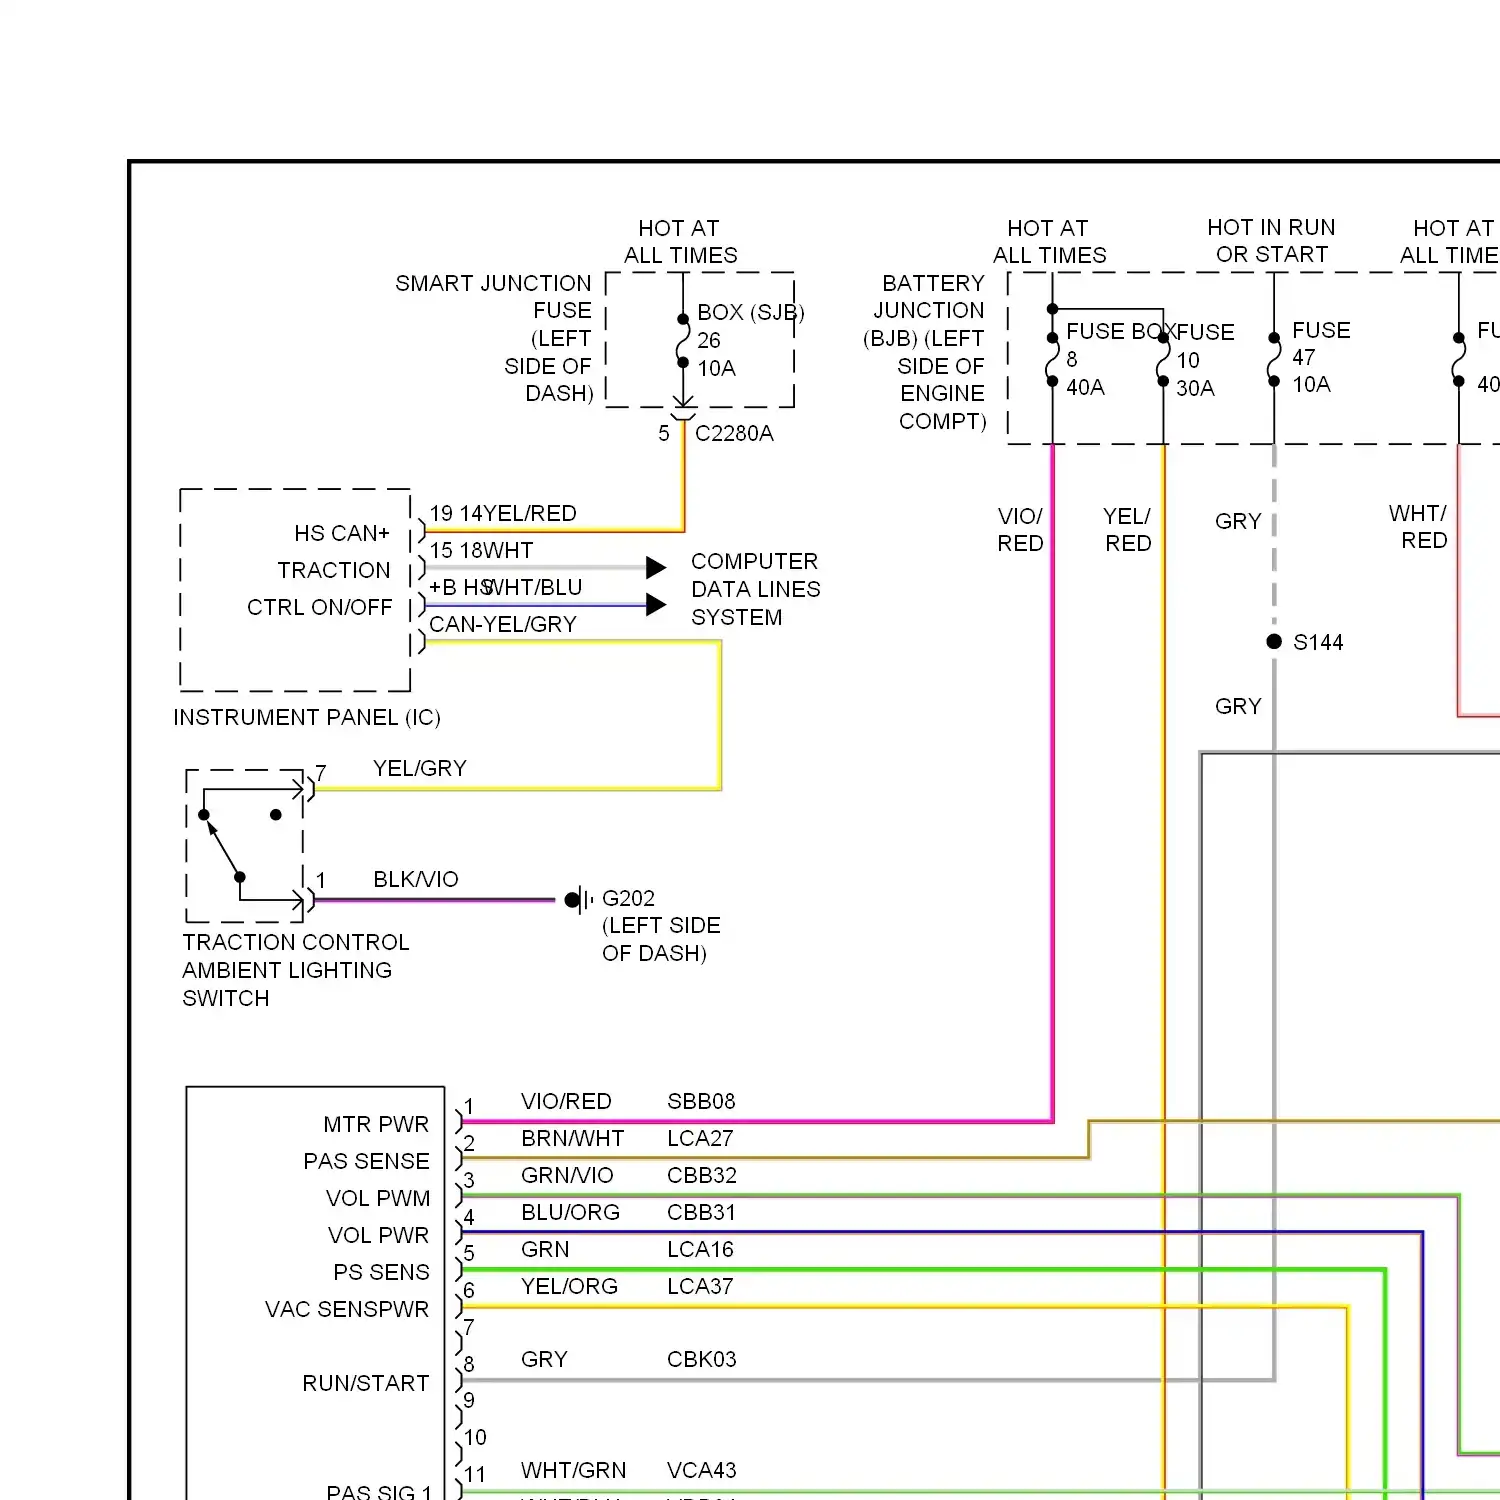Select the INSTRUMENT PANEL (IC) caption
The width and height of the screenshot is (1500, 1500).
pyautogui.click(x=307, y=717)
